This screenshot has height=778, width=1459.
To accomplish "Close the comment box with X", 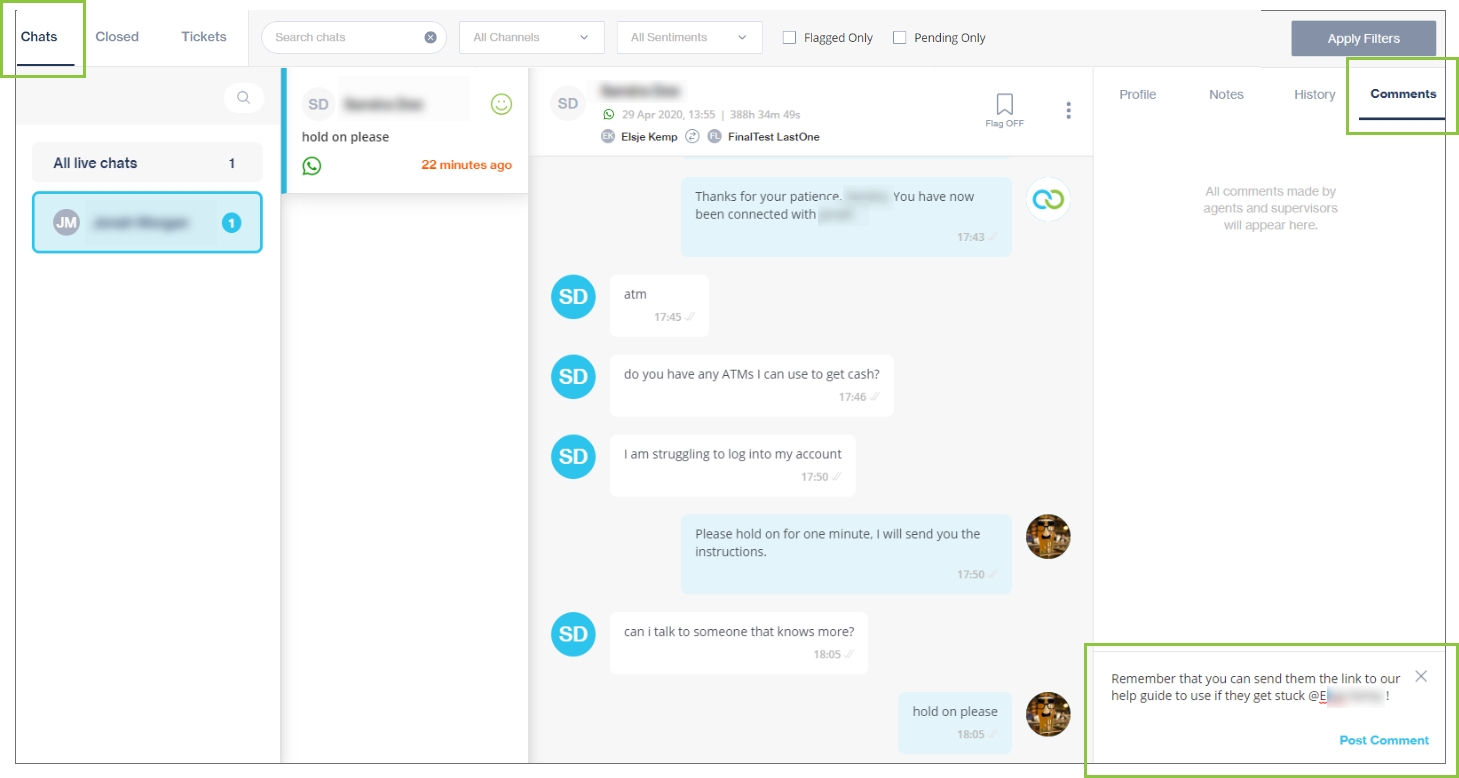I will pyautogui.click(x=1421, y=676).
